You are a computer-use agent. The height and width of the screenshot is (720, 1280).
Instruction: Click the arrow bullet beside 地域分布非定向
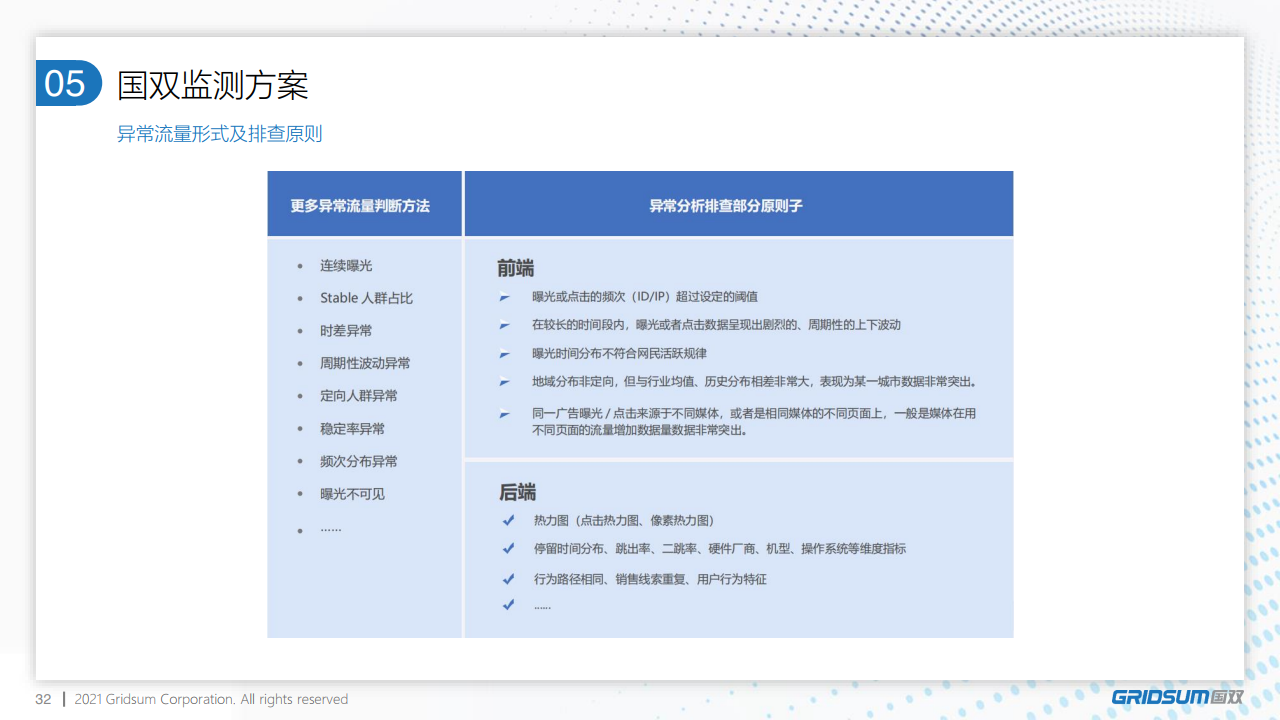click(x=505, y=382)
